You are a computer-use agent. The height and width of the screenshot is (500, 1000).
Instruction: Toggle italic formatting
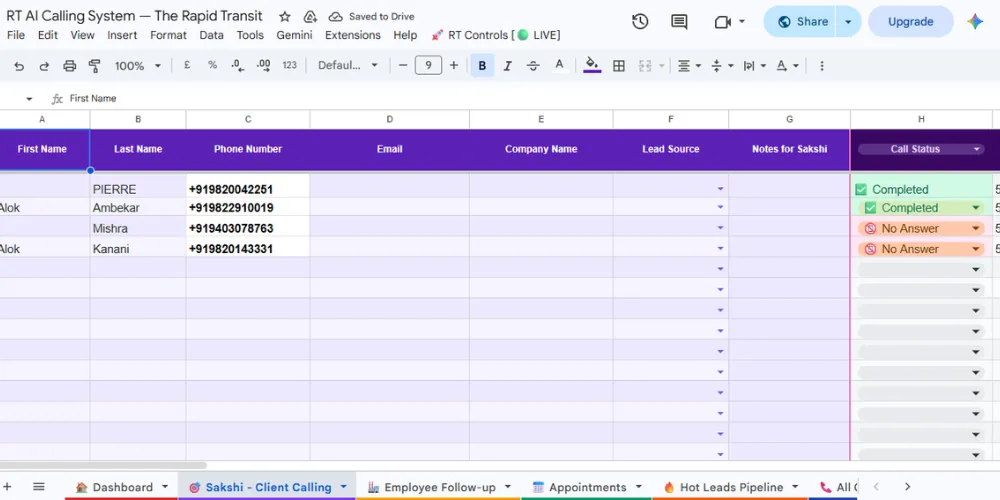[x=508, y=66]
